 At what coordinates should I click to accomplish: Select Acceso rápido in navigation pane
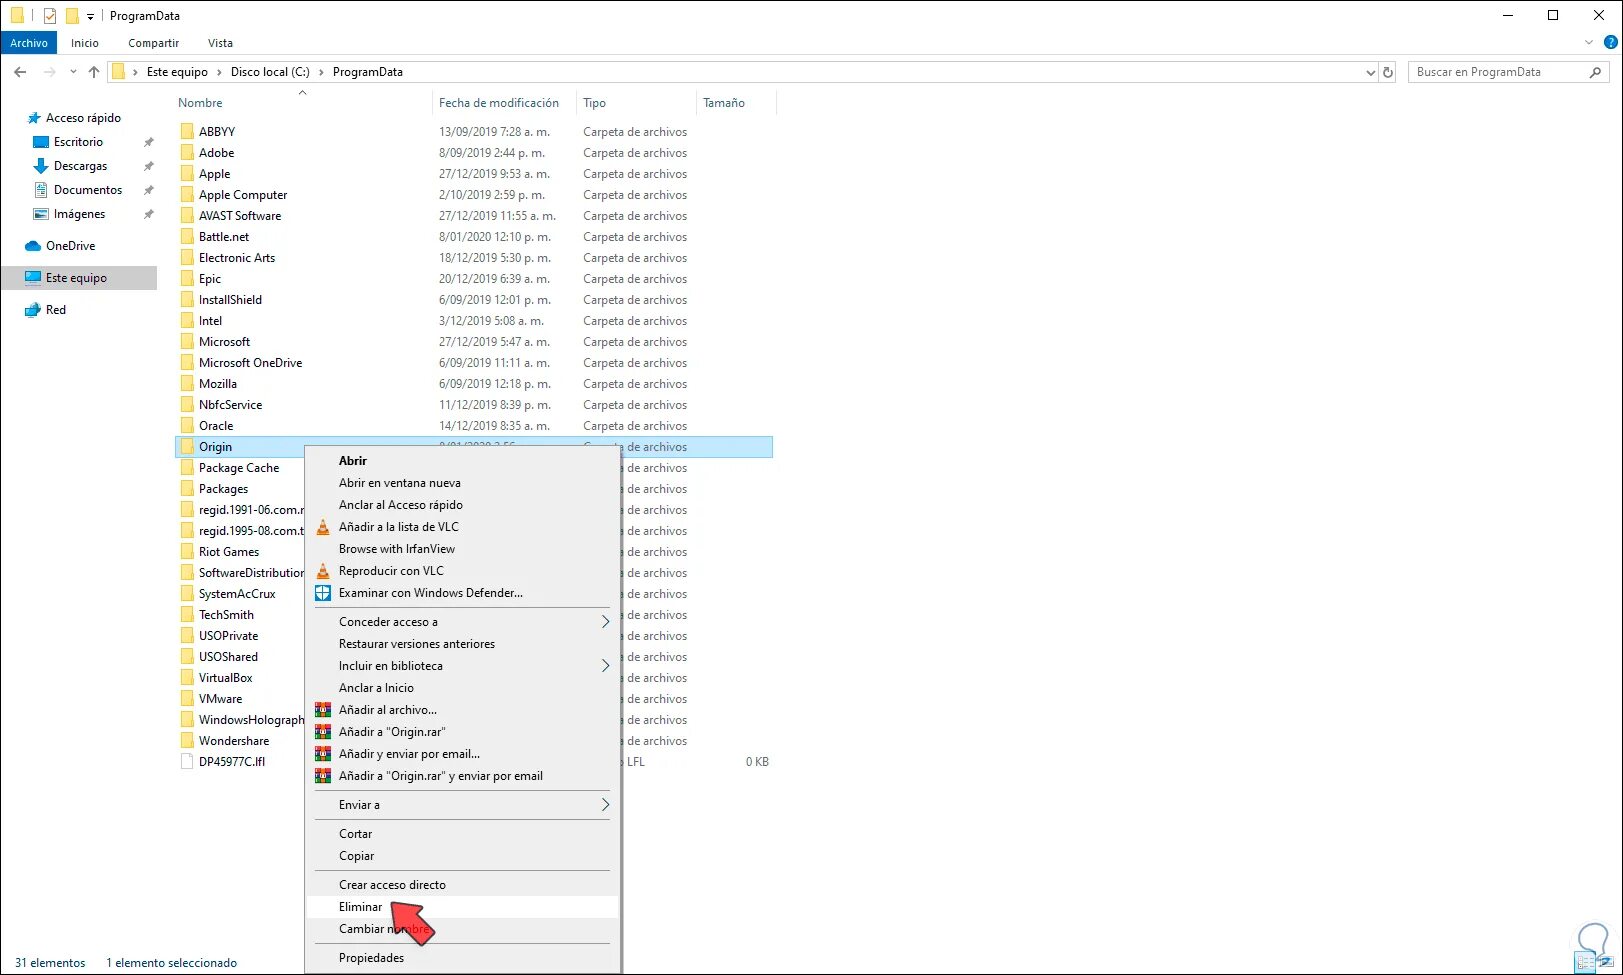click(83, 118)
